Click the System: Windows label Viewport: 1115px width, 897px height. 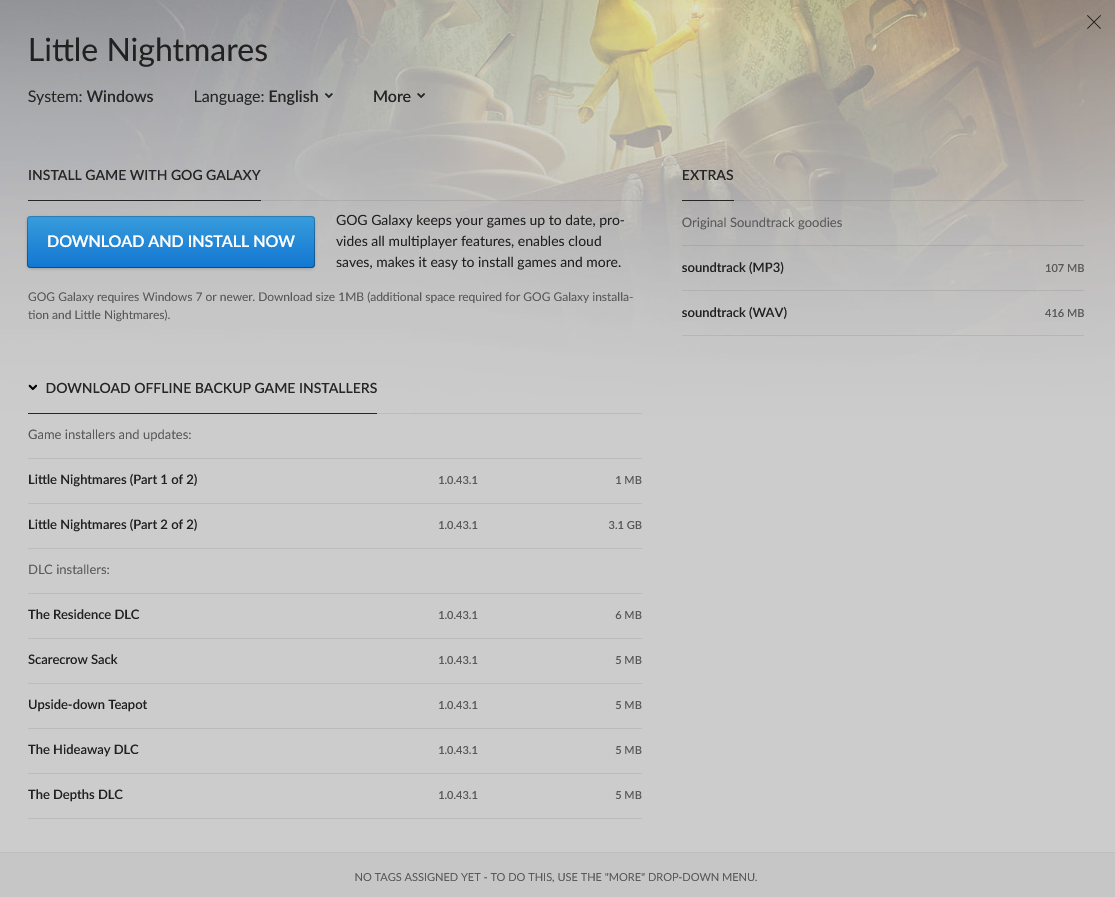[90, 96]
